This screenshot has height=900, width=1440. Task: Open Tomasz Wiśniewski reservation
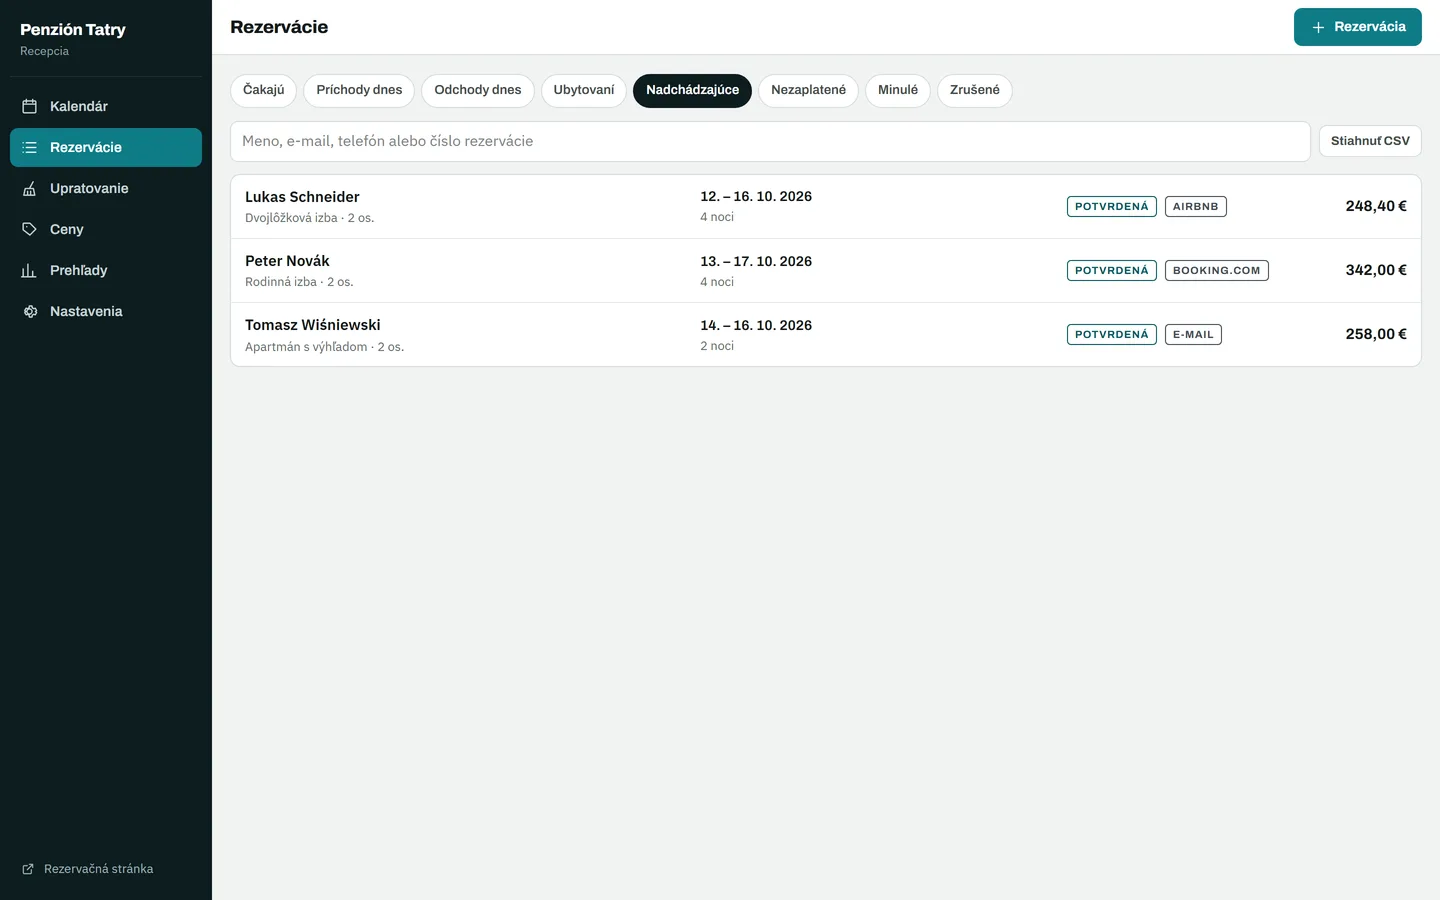pyautogui.click(x=825, y=335)
